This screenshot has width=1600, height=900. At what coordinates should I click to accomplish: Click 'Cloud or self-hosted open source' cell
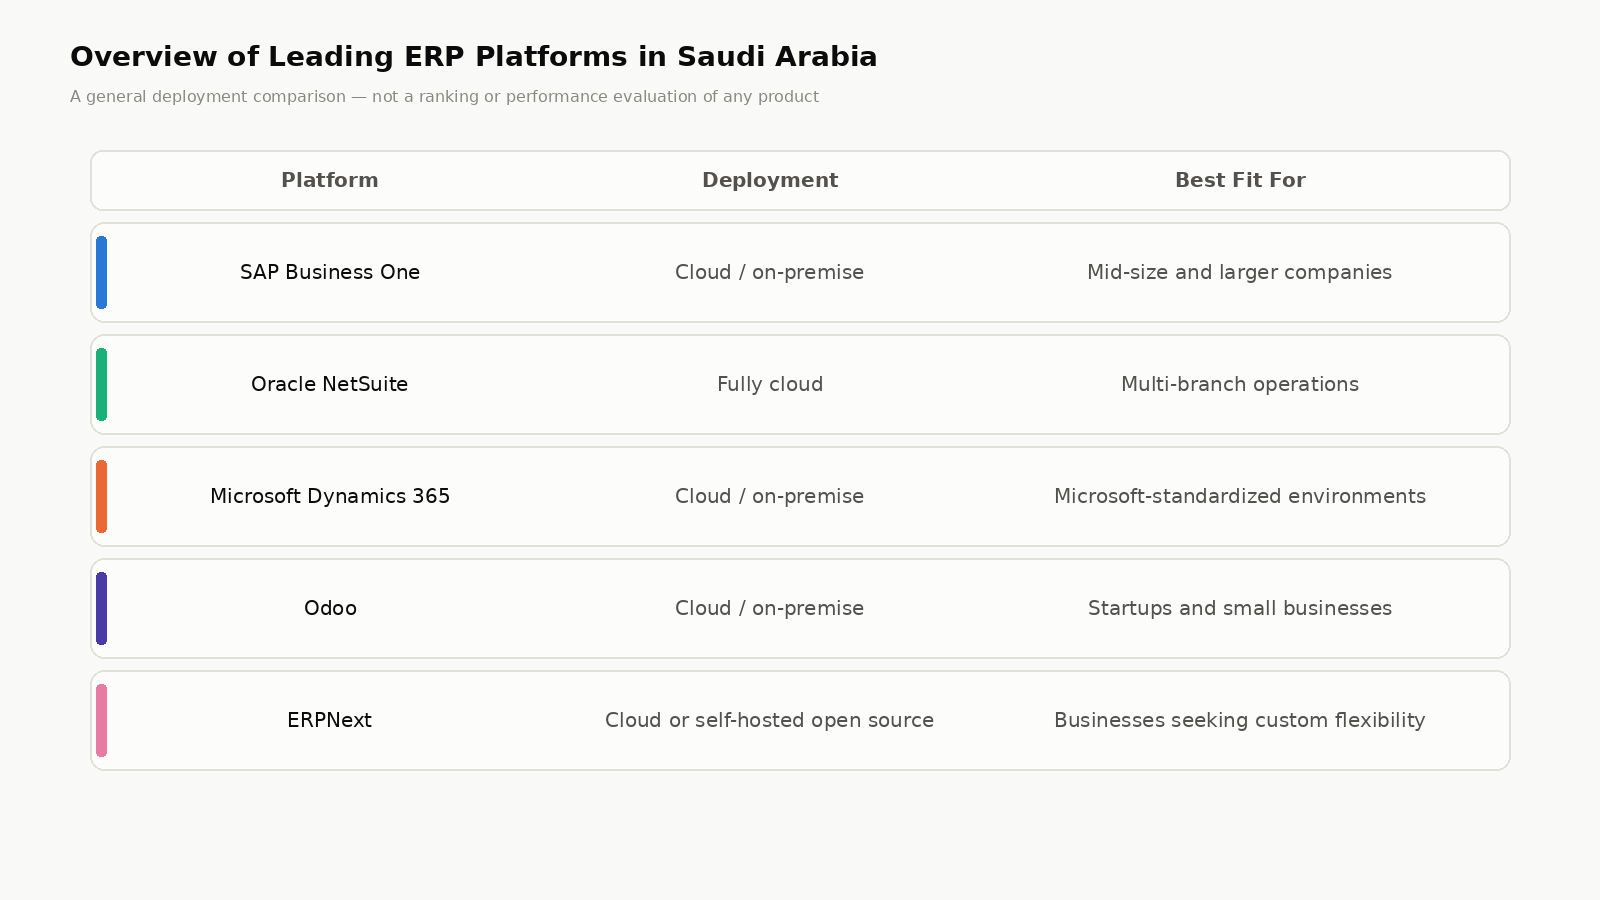point(770,720)
